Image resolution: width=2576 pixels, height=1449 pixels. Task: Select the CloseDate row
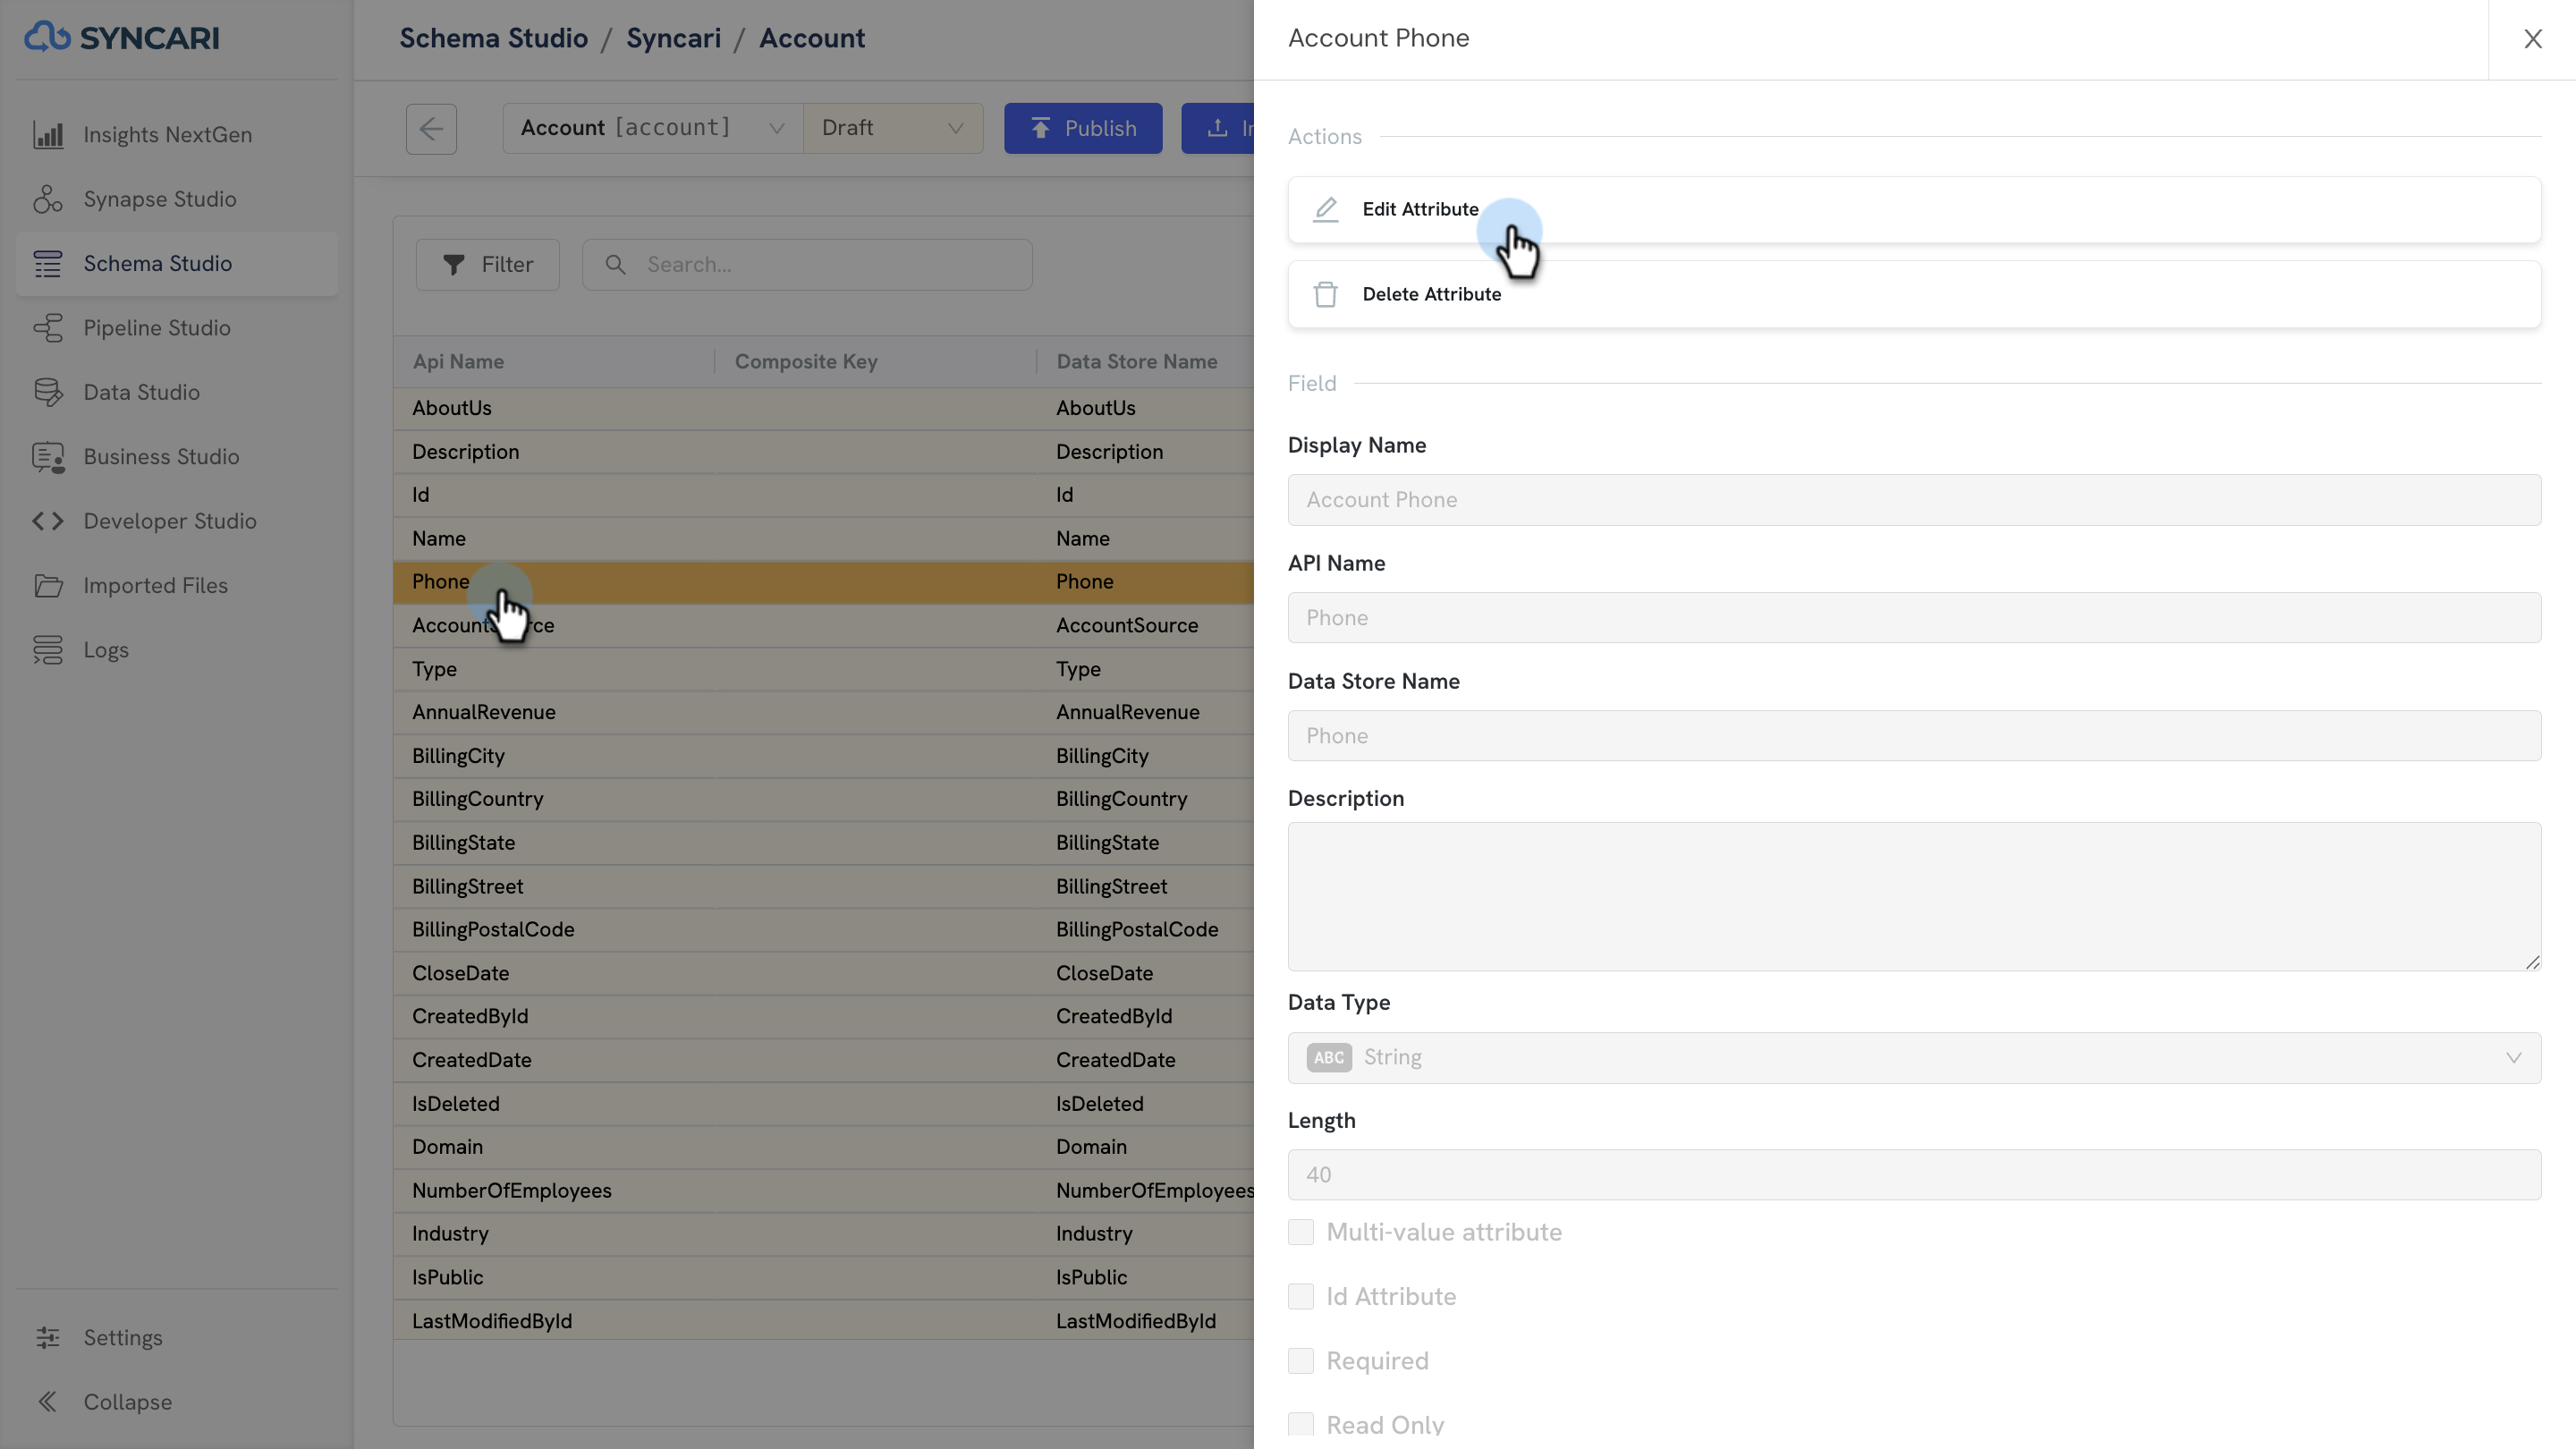coord(823,973)
